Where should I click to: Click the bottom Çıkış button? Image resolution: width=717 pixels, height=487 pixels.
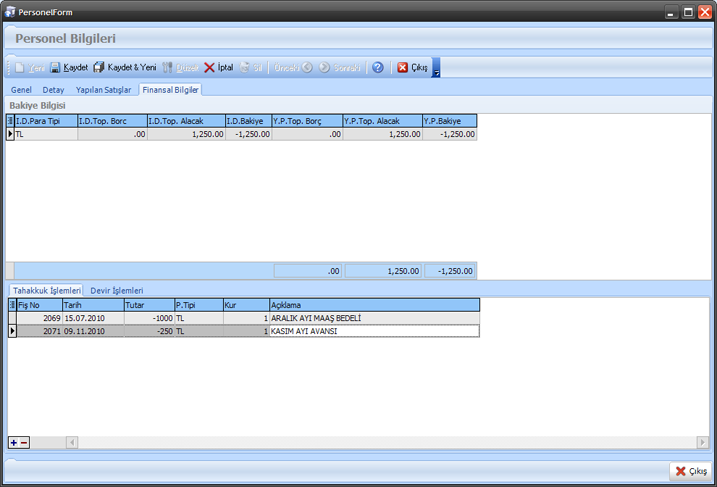point(690,471)
